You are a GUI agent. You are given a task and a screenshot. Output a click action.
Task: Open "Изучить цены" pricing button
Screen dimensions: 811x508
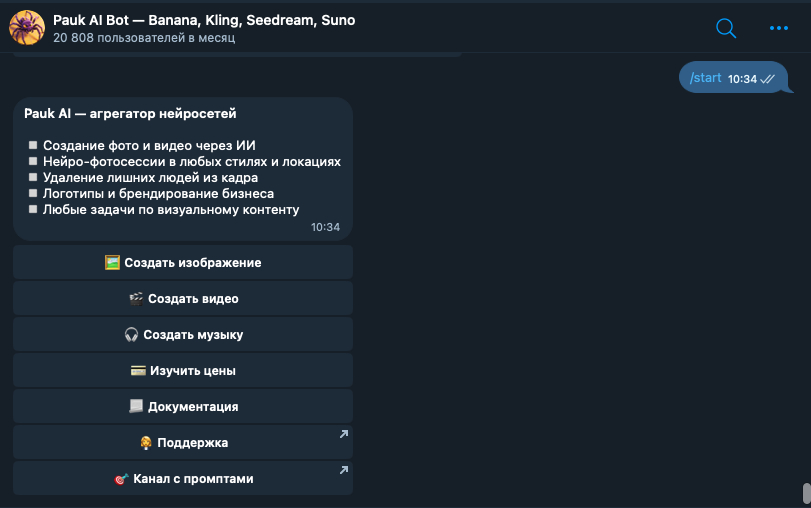183,370
